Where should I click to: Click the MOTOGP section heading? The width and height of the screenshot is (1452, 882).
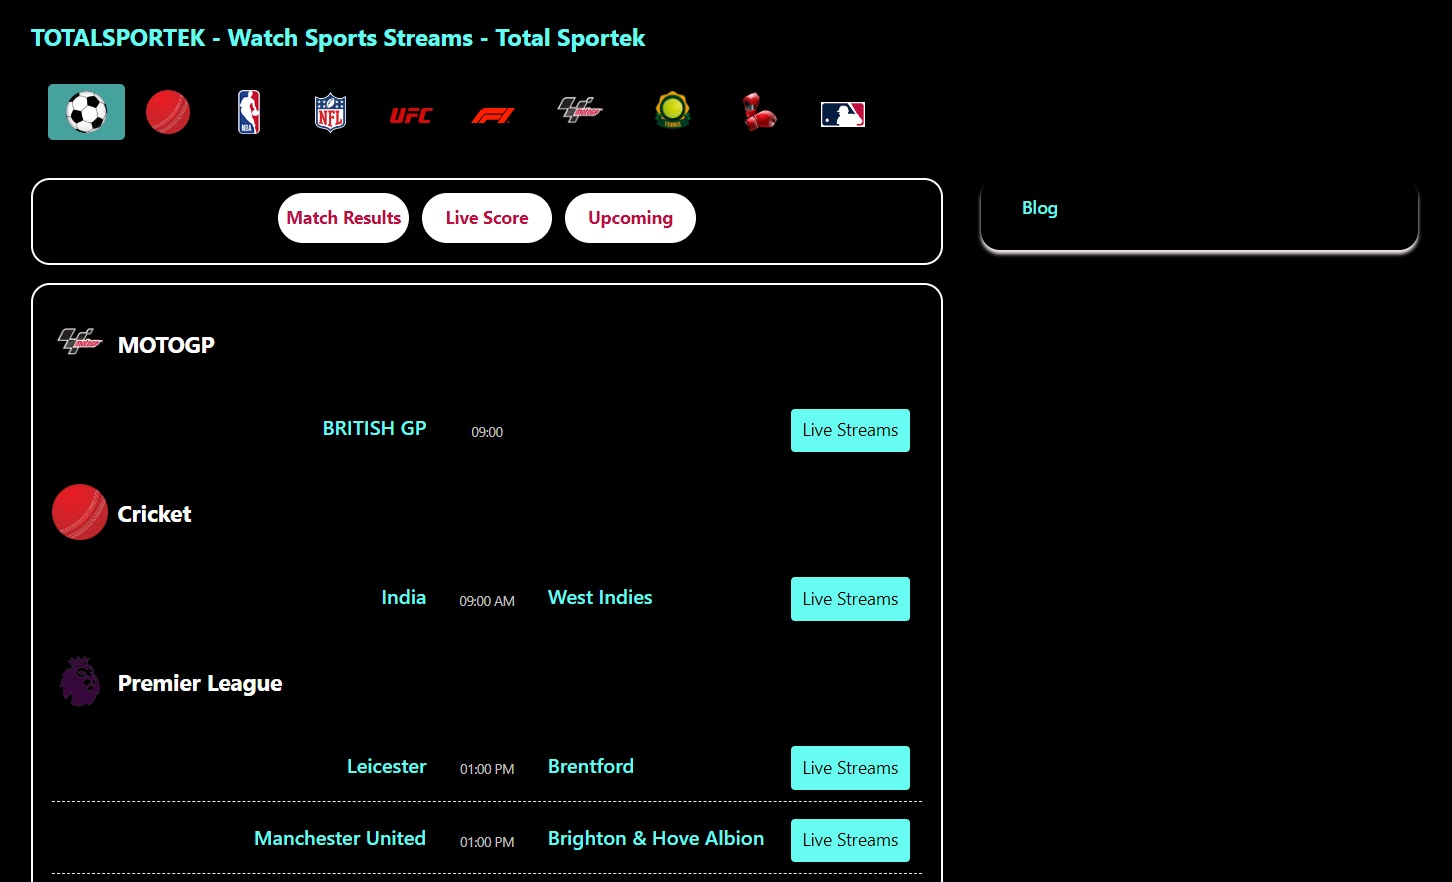[x=166, y=345]
